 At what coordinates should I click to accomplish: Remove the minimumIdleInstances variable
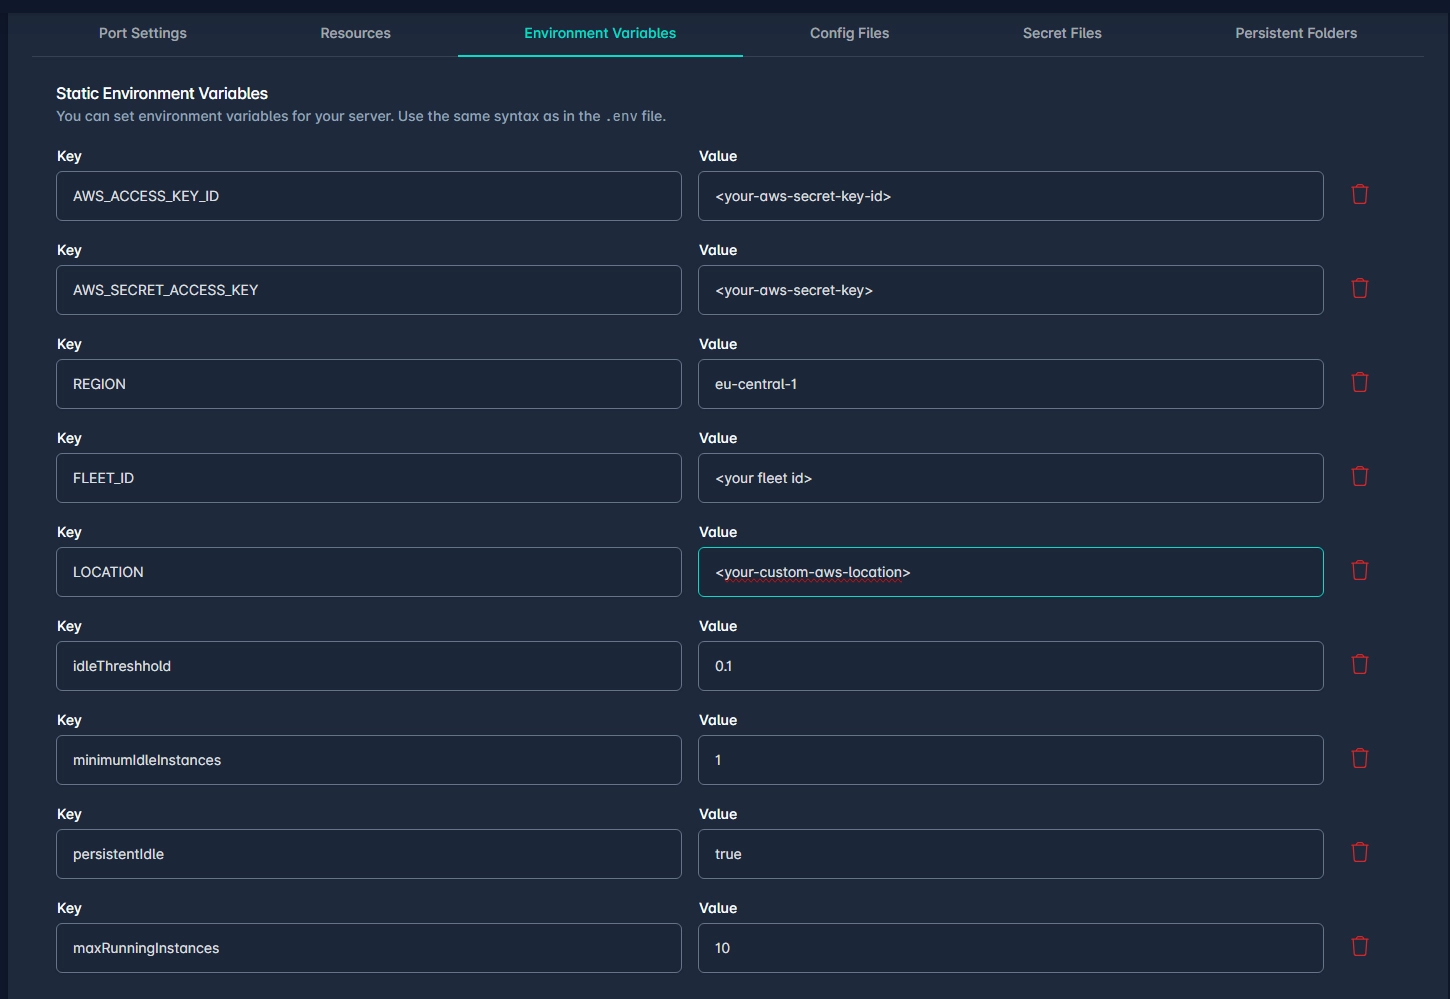click(x=1359, y=759)
